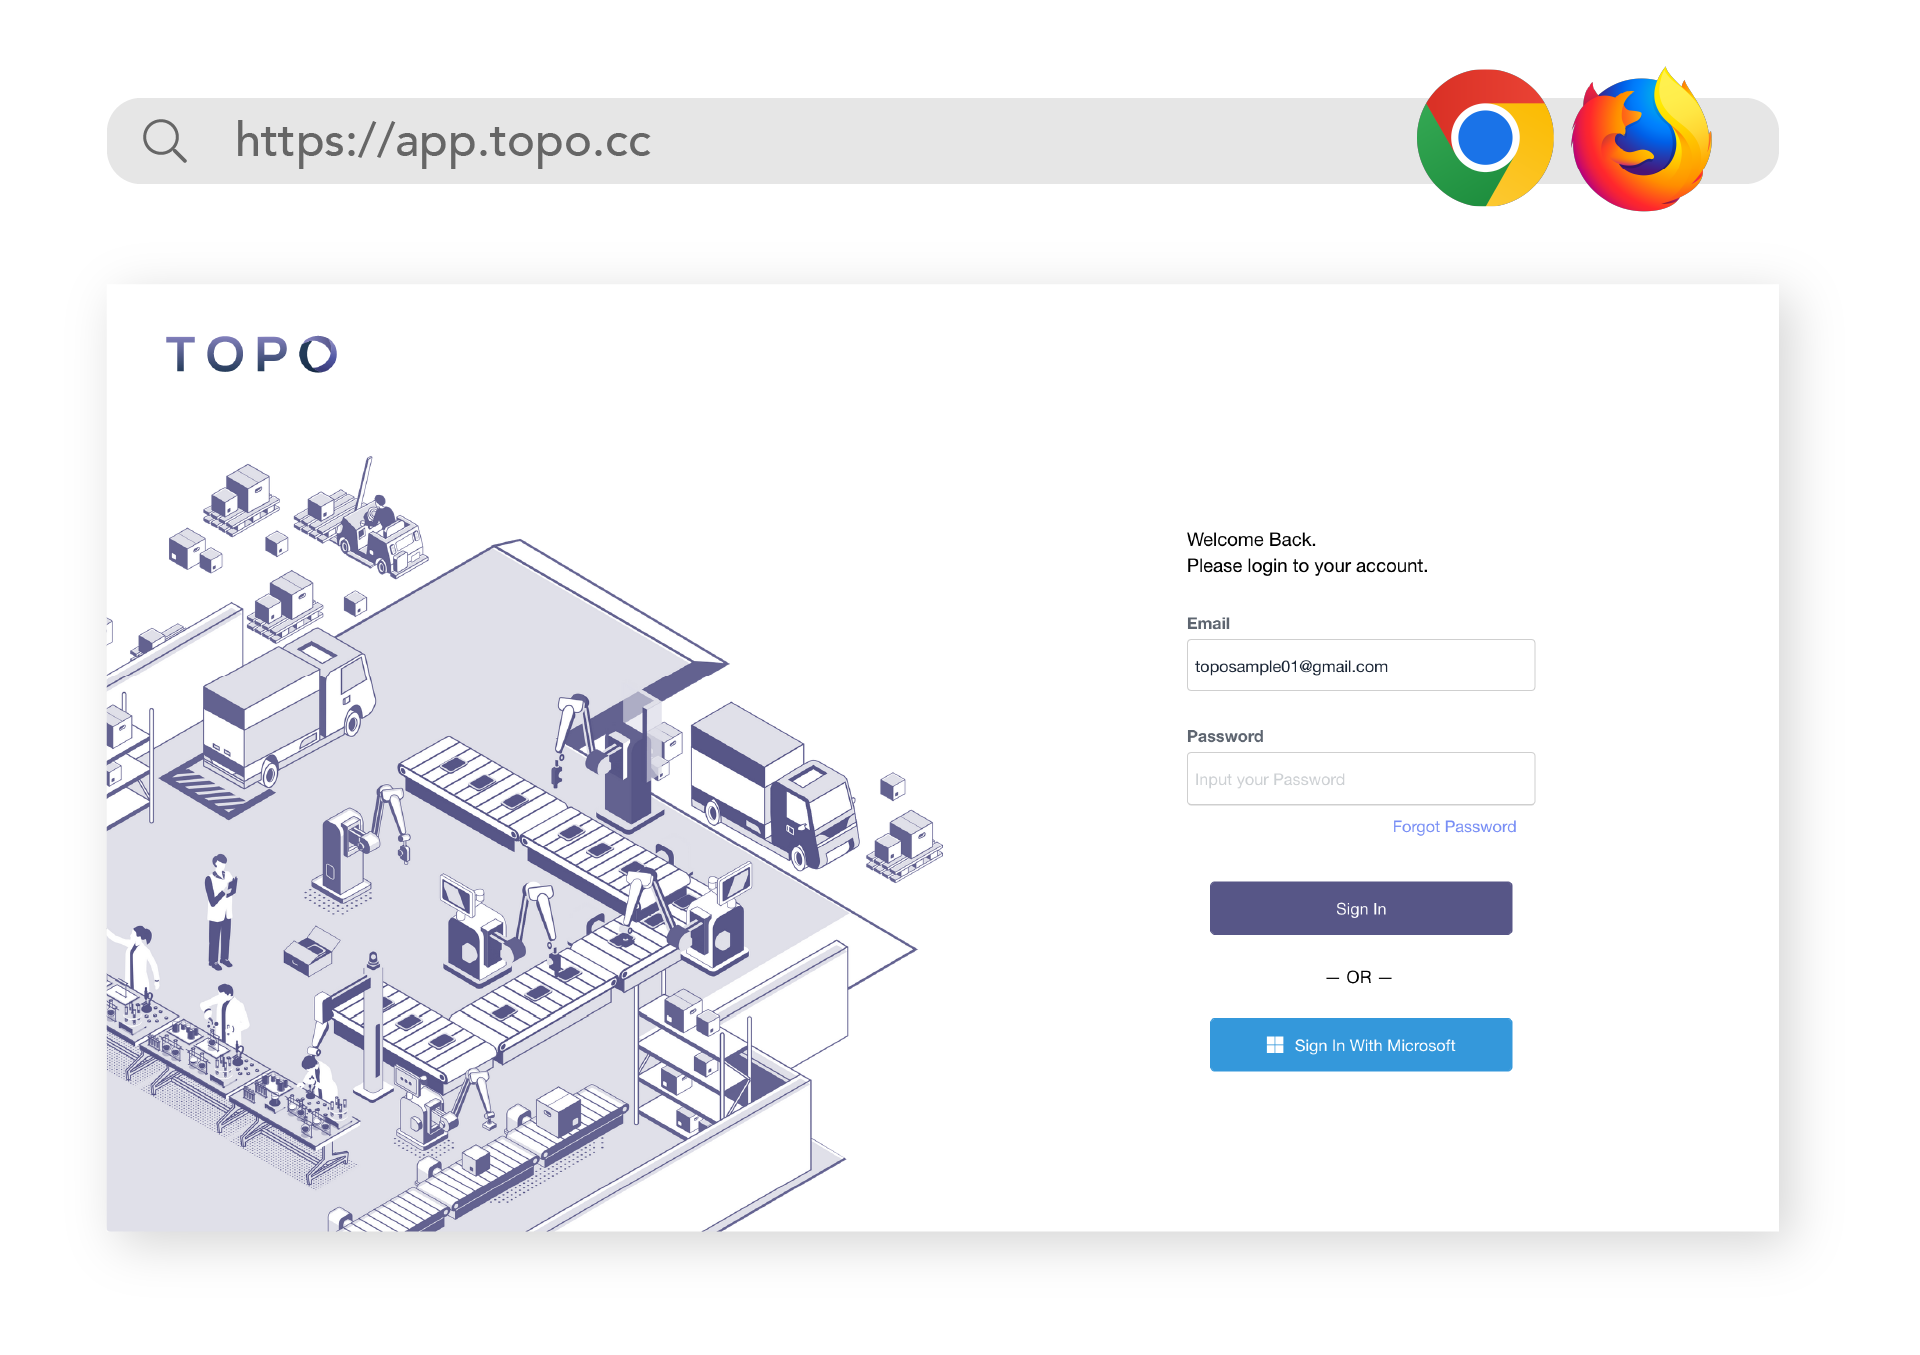Select the address bar URL https://app.topo.cc
Image resolution: width=1920 pixels, height=1355 pixels.
(442, 140)
